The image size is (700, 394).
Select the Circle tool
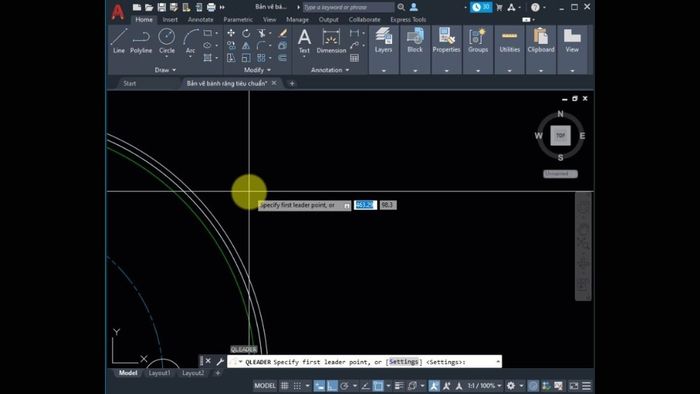pos(167,41)
